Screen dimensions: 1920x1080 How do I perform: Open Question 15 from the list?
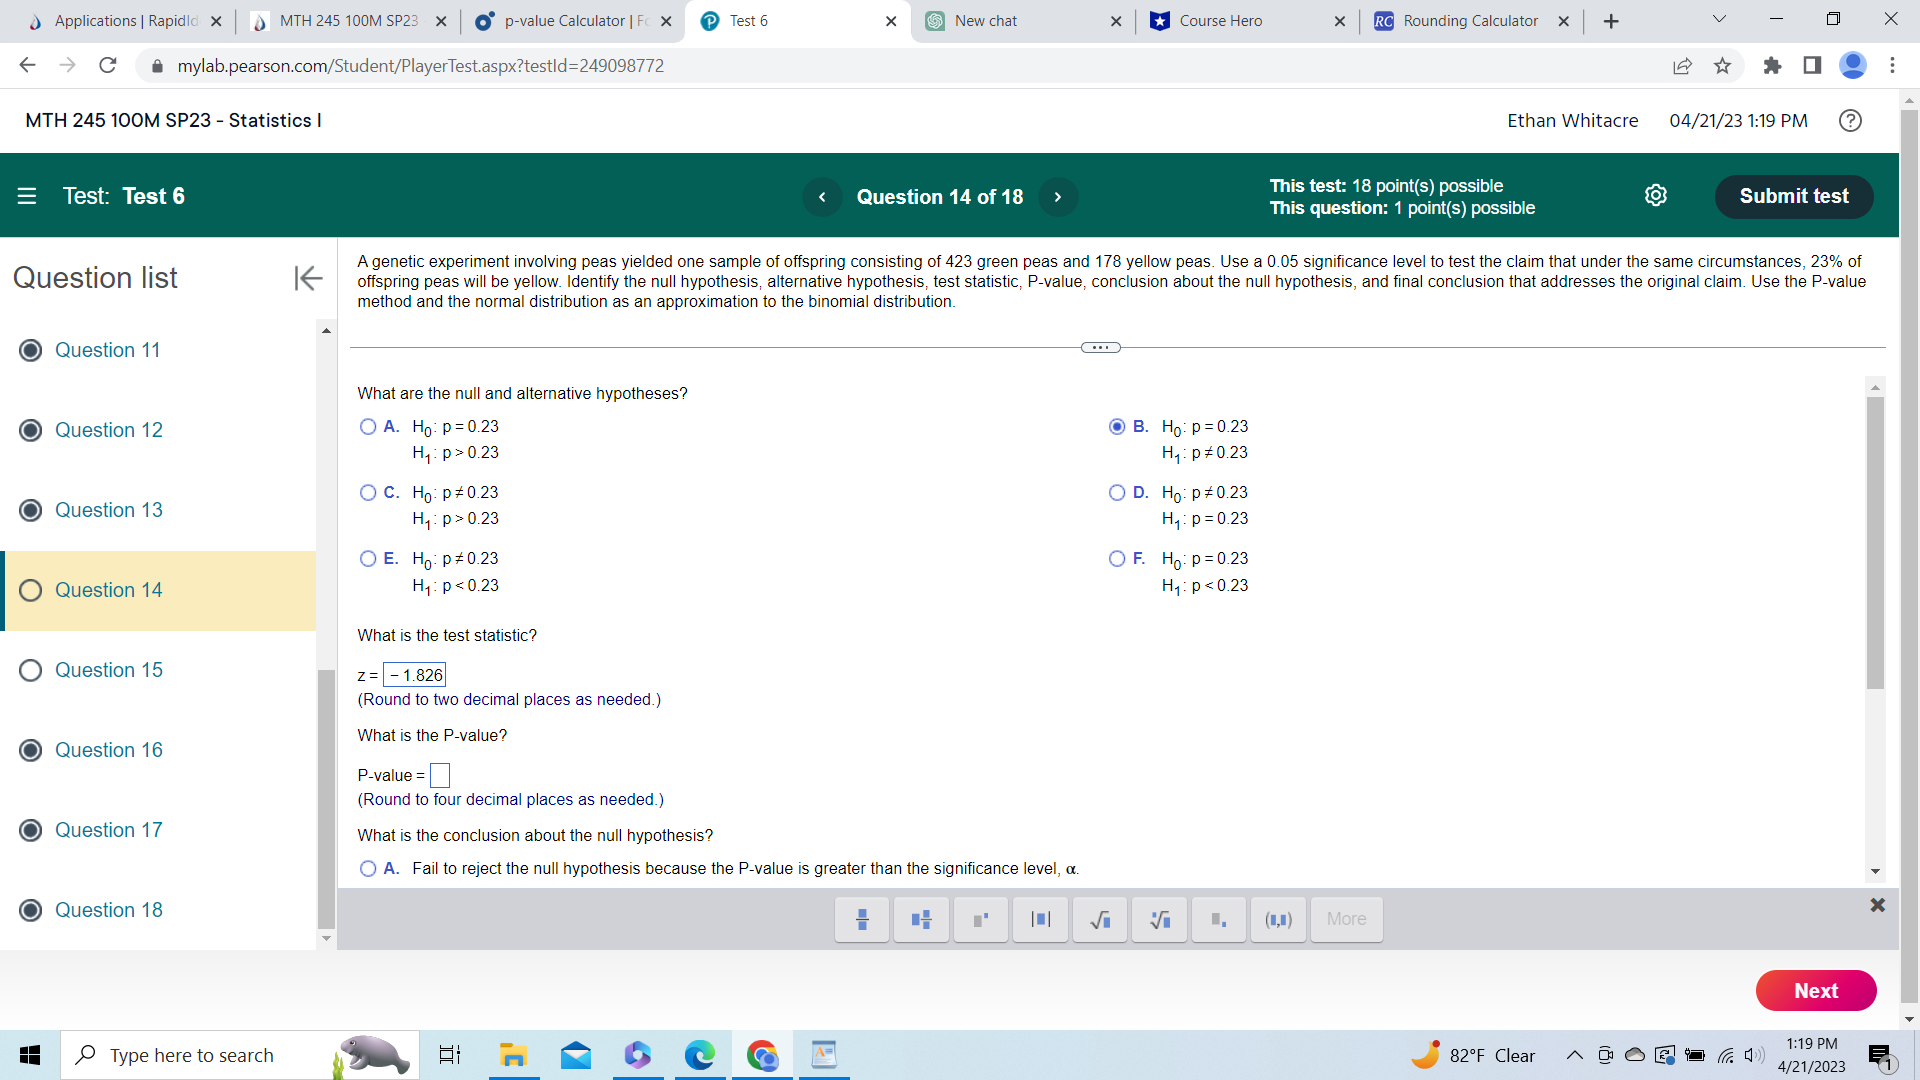[108, 670]
